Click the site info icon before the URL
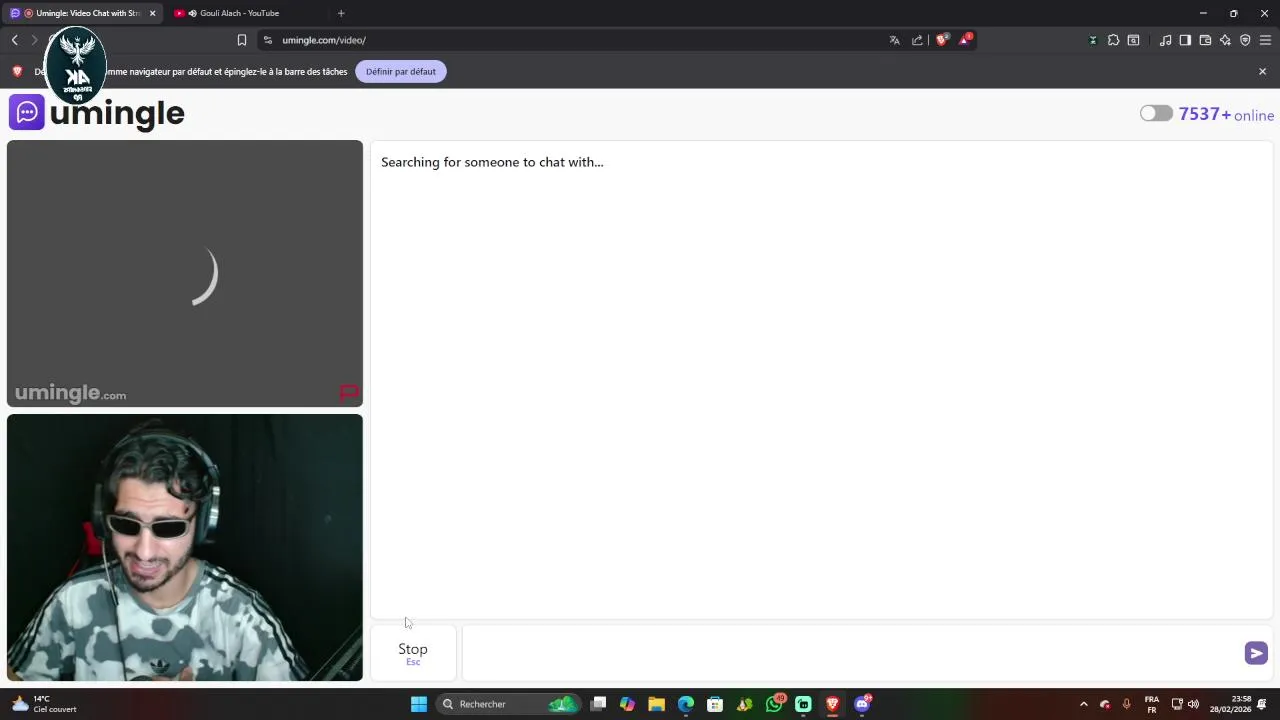 point(267,40)
